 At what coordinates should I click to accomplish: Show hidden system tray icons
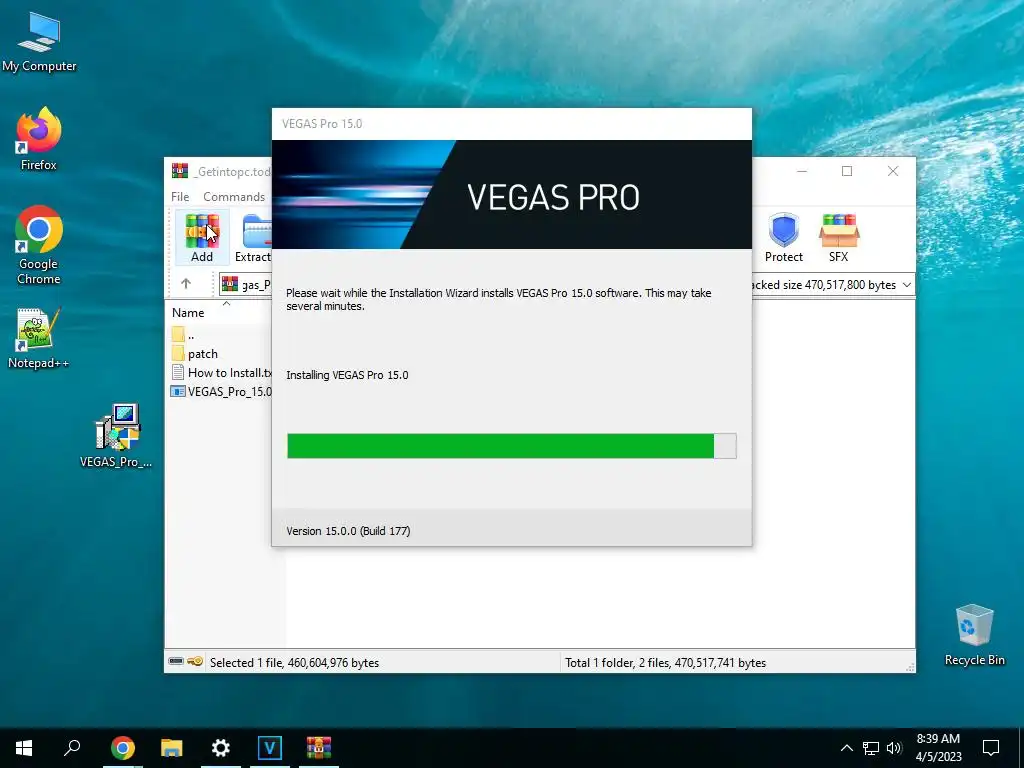(x=846, y=748)
